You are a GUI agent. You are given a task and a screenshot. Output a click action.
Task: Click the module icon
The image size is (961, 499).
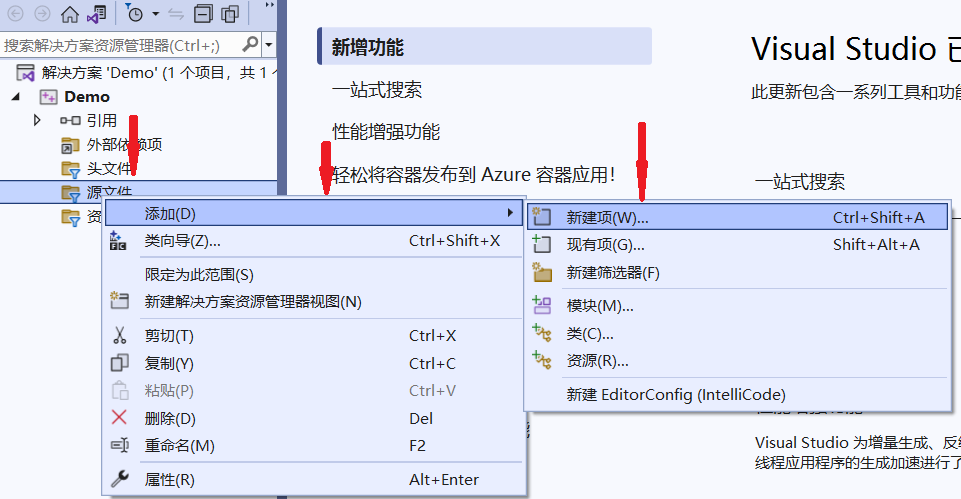click(542, 305)
